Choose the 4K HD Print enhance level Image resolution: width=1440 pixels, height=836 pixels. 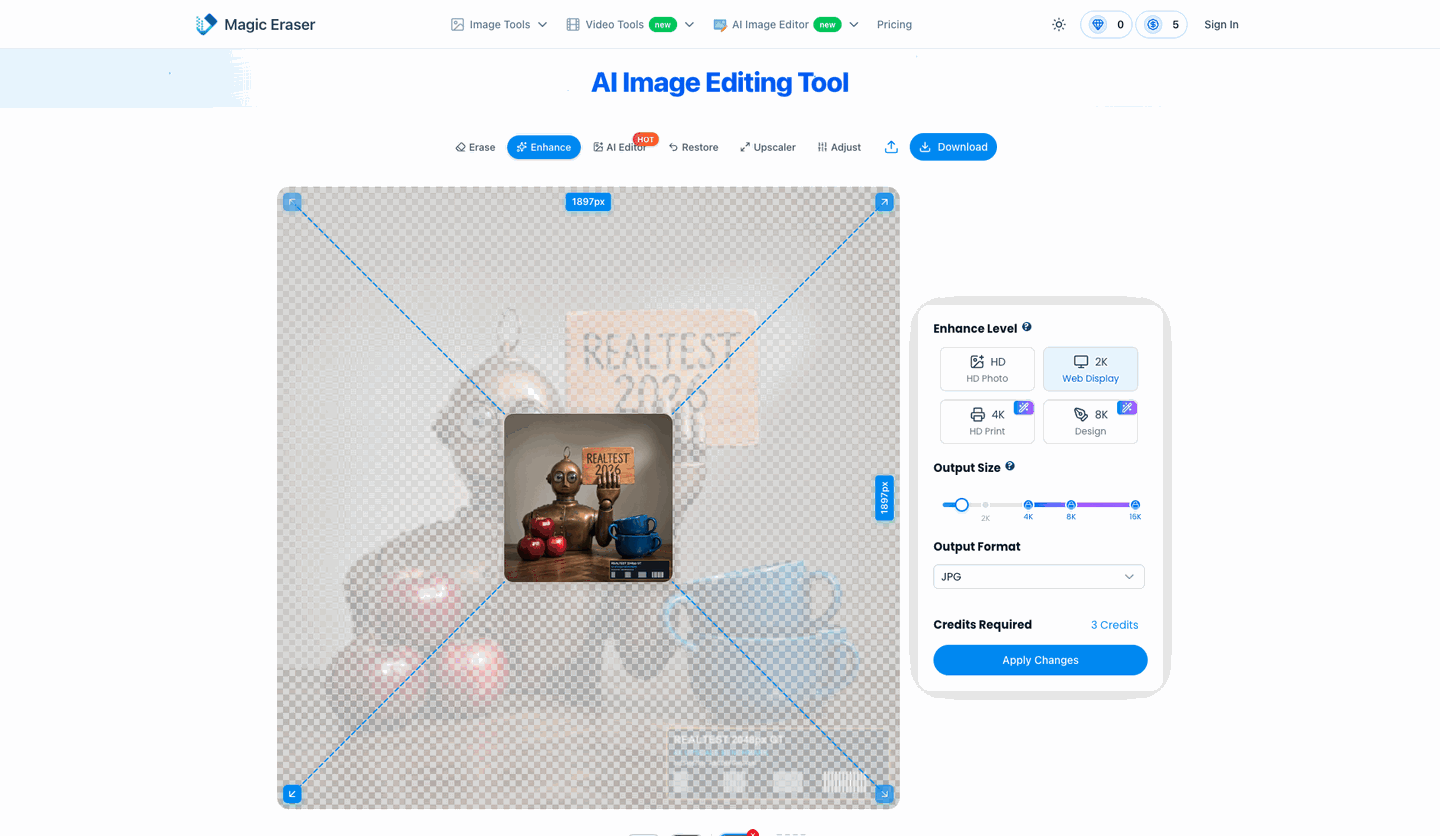tap(987, 421)
